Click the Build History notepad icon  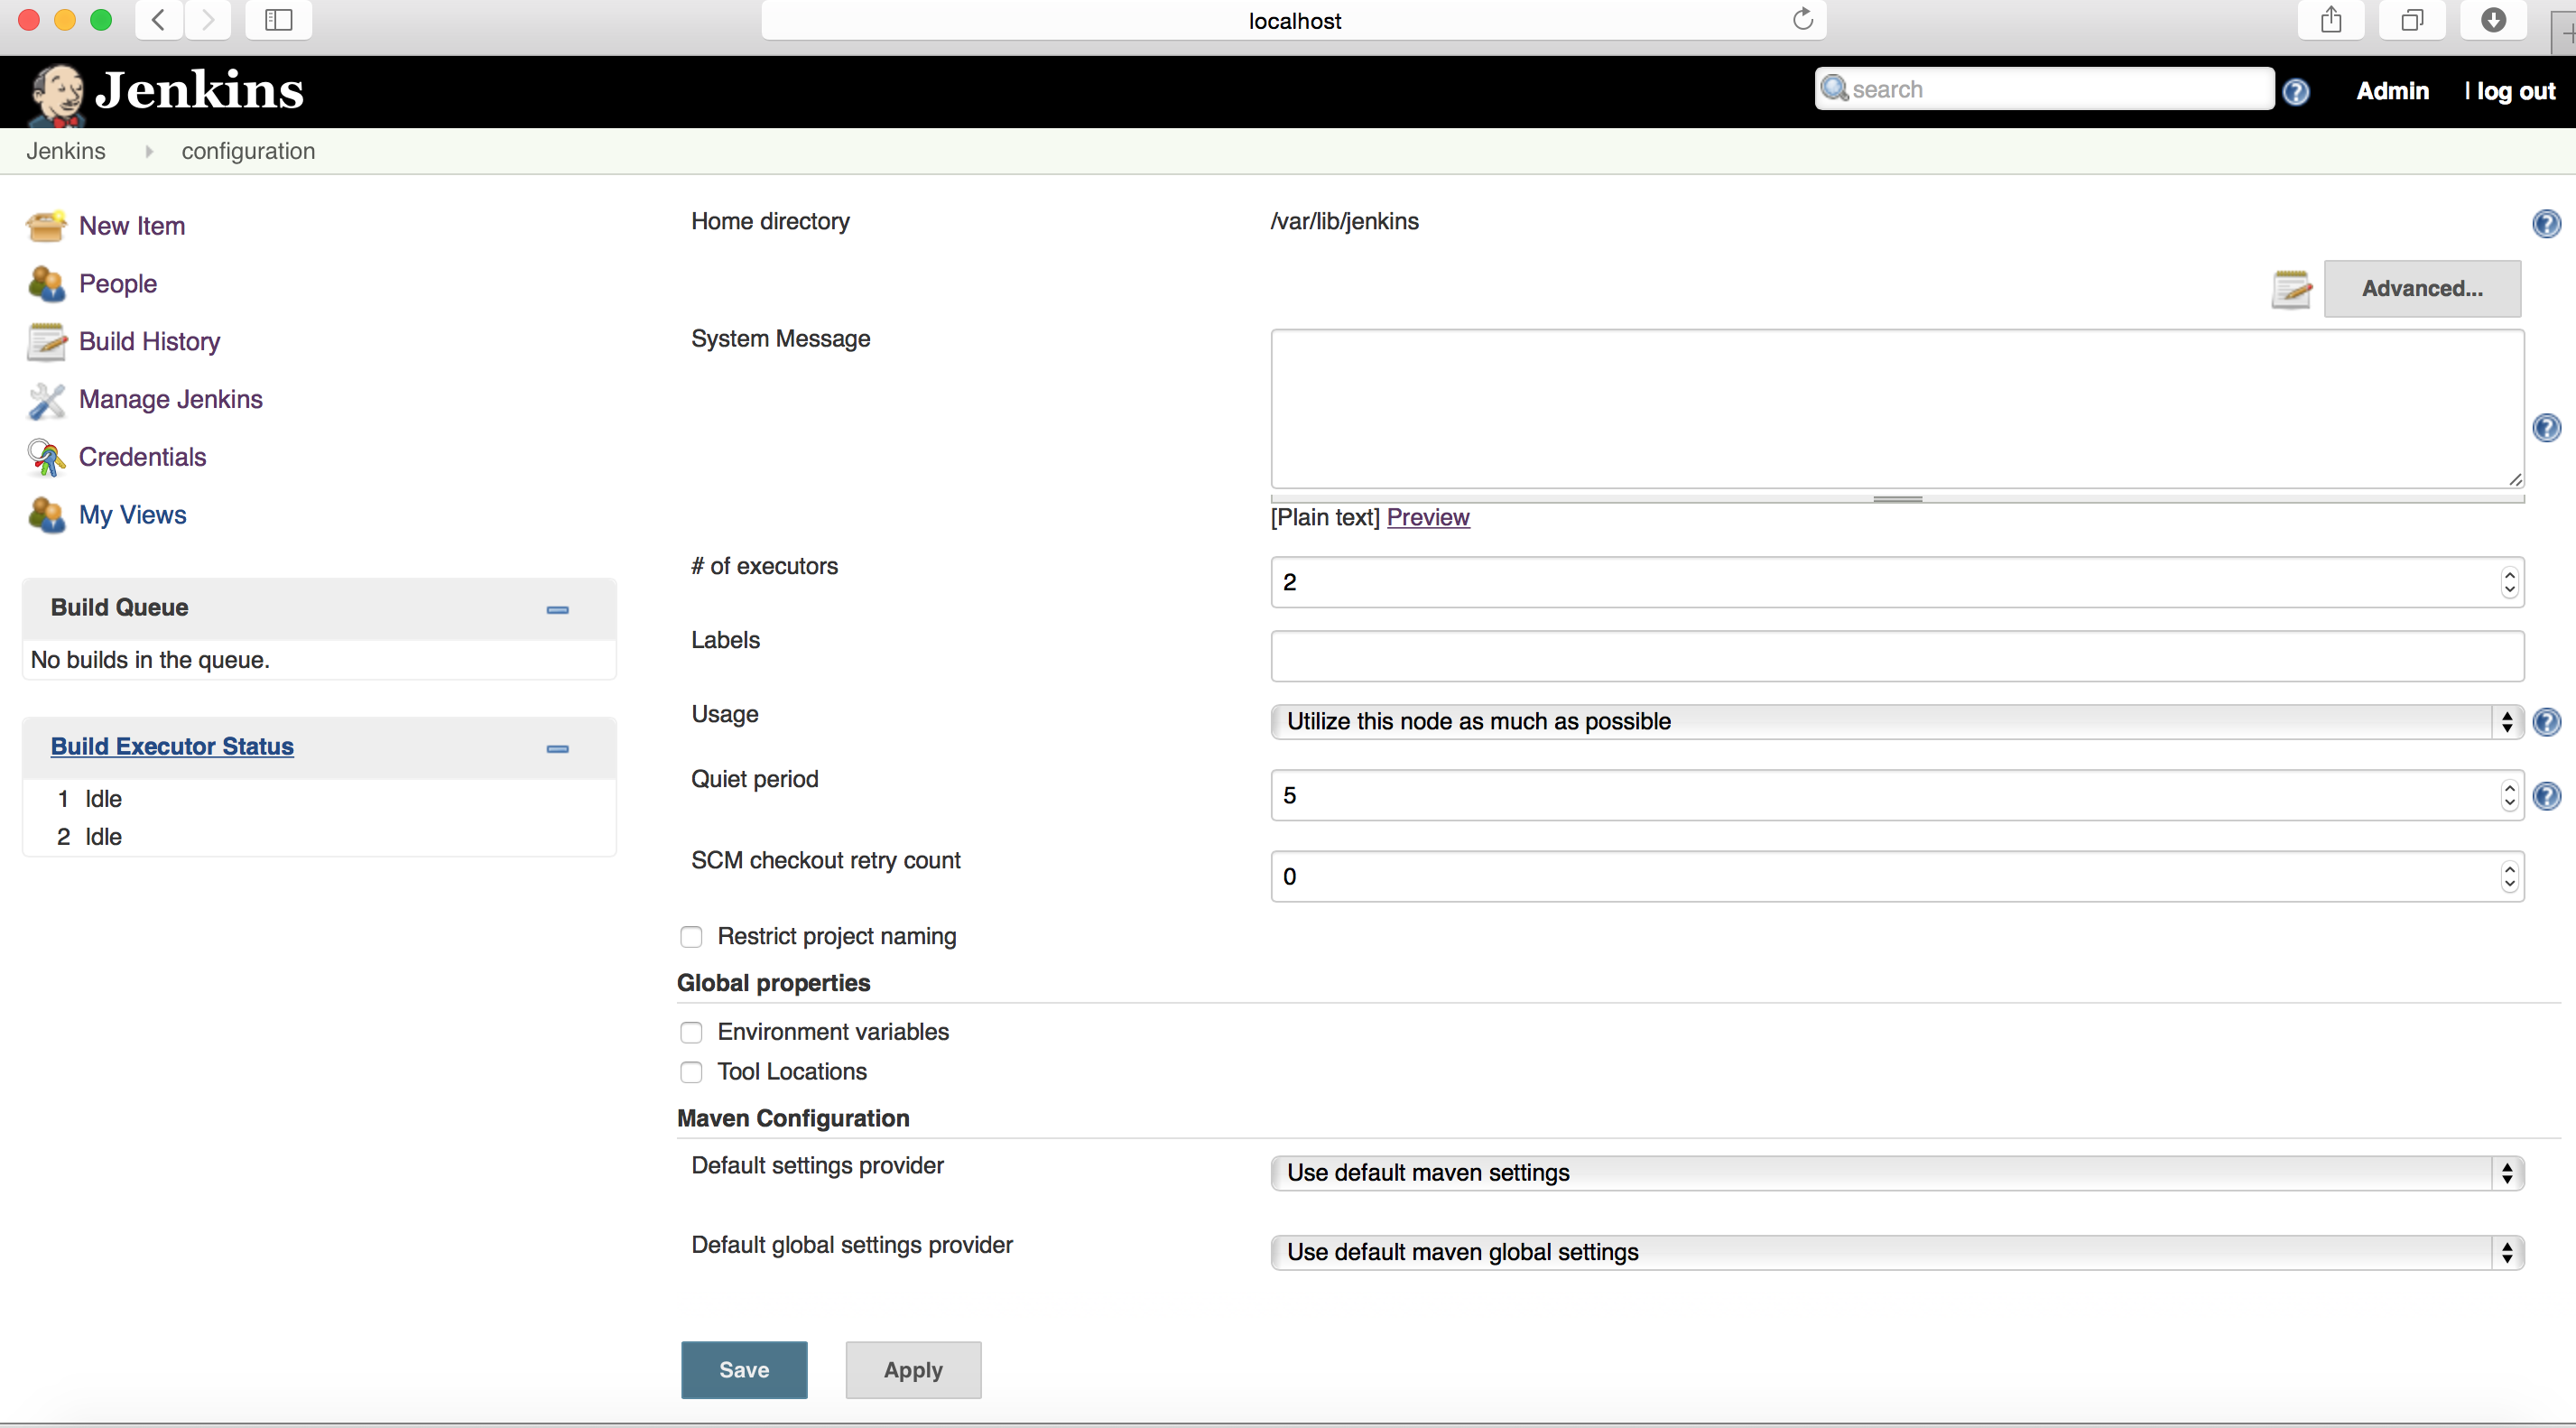tap(46, 342)
